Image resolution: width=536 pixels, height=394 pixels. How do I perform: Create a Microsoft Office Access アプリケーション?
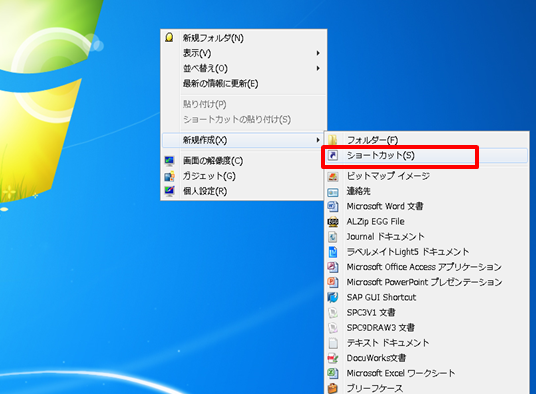click(426, 267)
